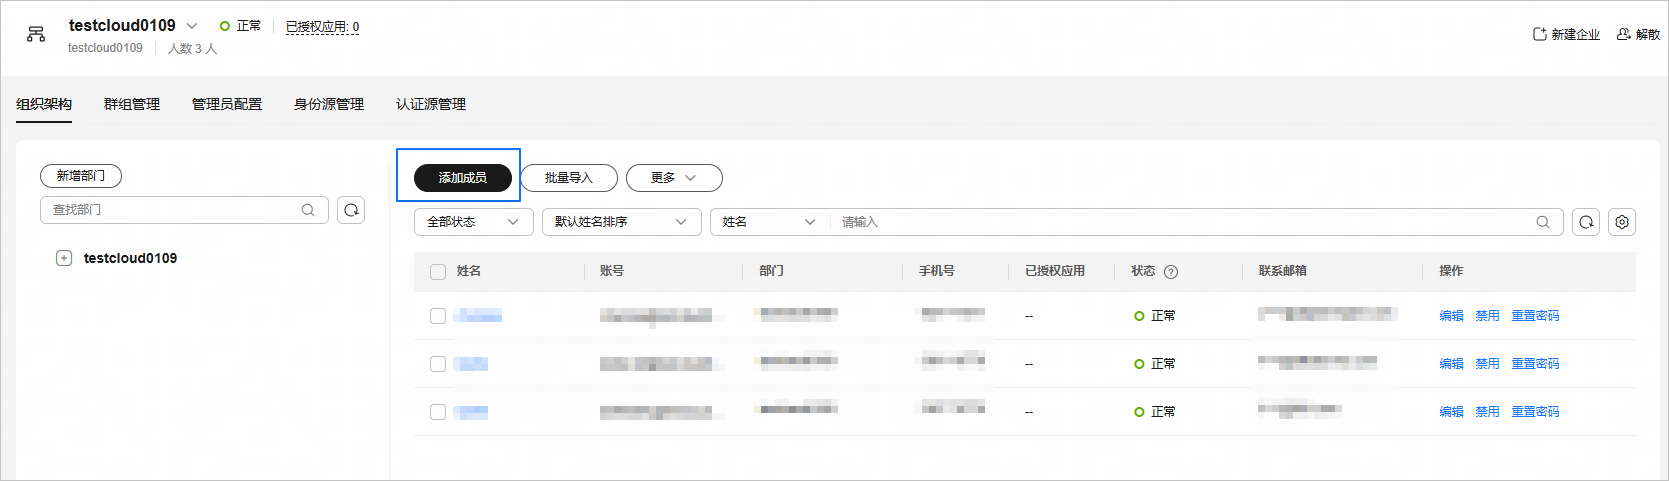Click the 部门 column header

click(x=771, y=271)
